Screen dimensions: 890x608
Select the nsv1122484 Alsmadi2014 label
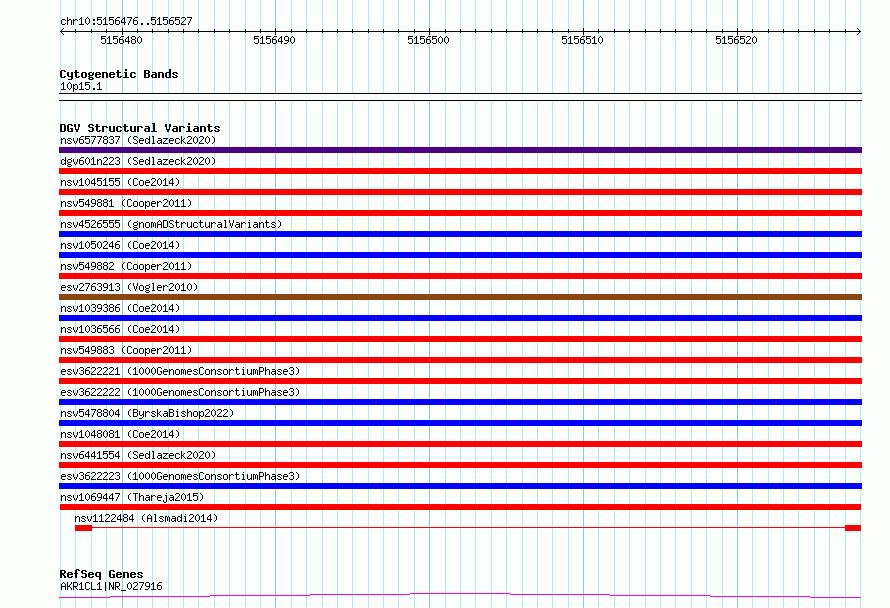[145, 518]
